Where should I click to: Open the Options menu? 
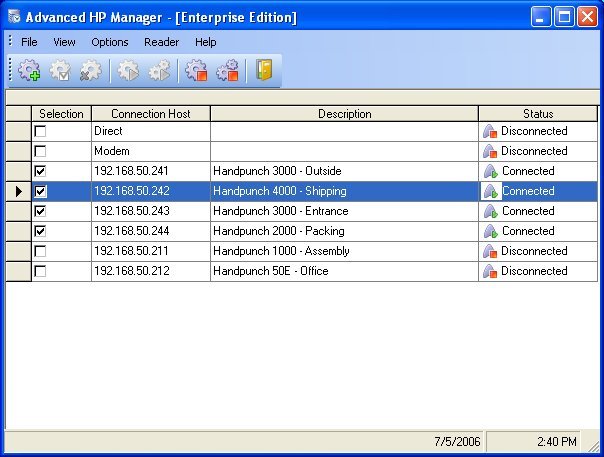(x=110, y=42)
